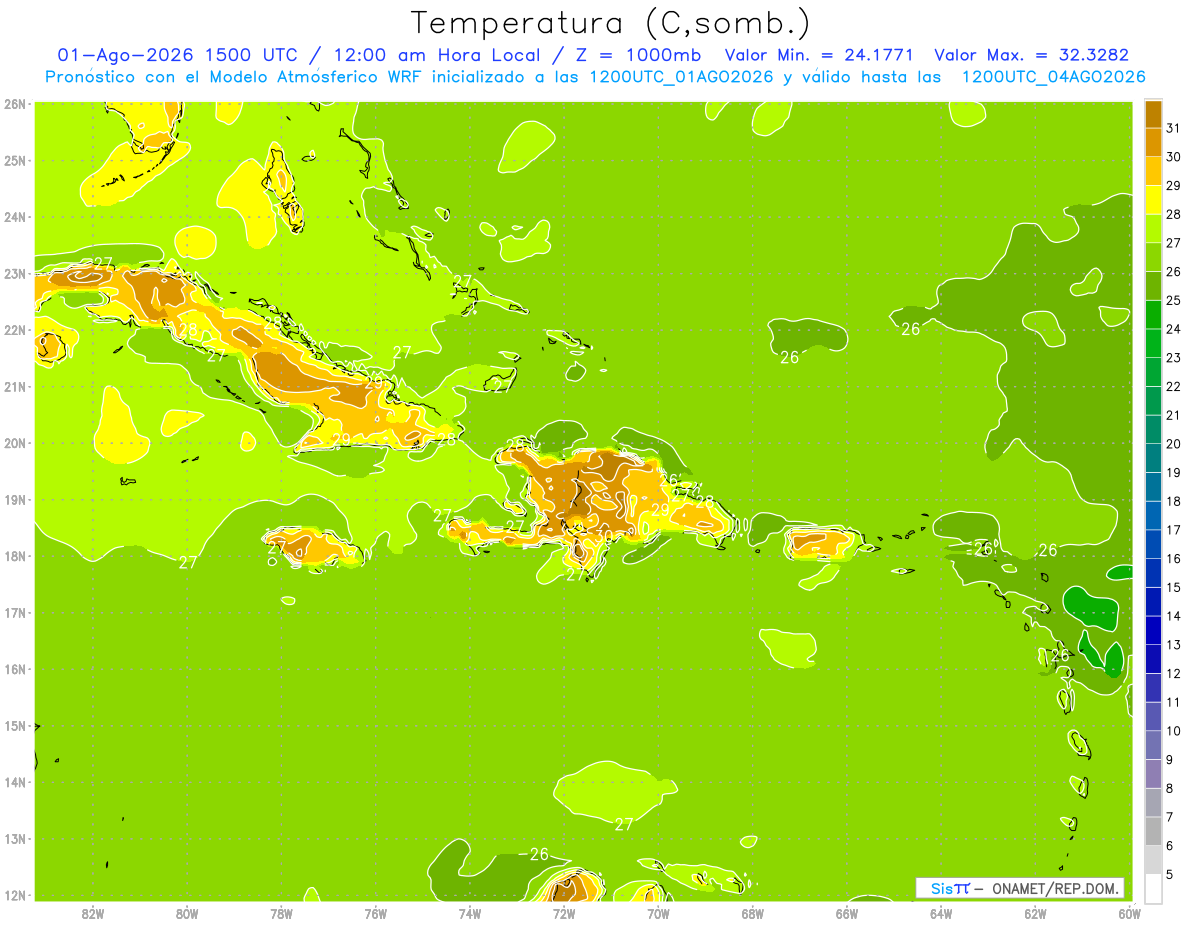Viewport: 1200px width, 927px height.
Task: Click the color scale label 31
Action: click(1174, 127)
